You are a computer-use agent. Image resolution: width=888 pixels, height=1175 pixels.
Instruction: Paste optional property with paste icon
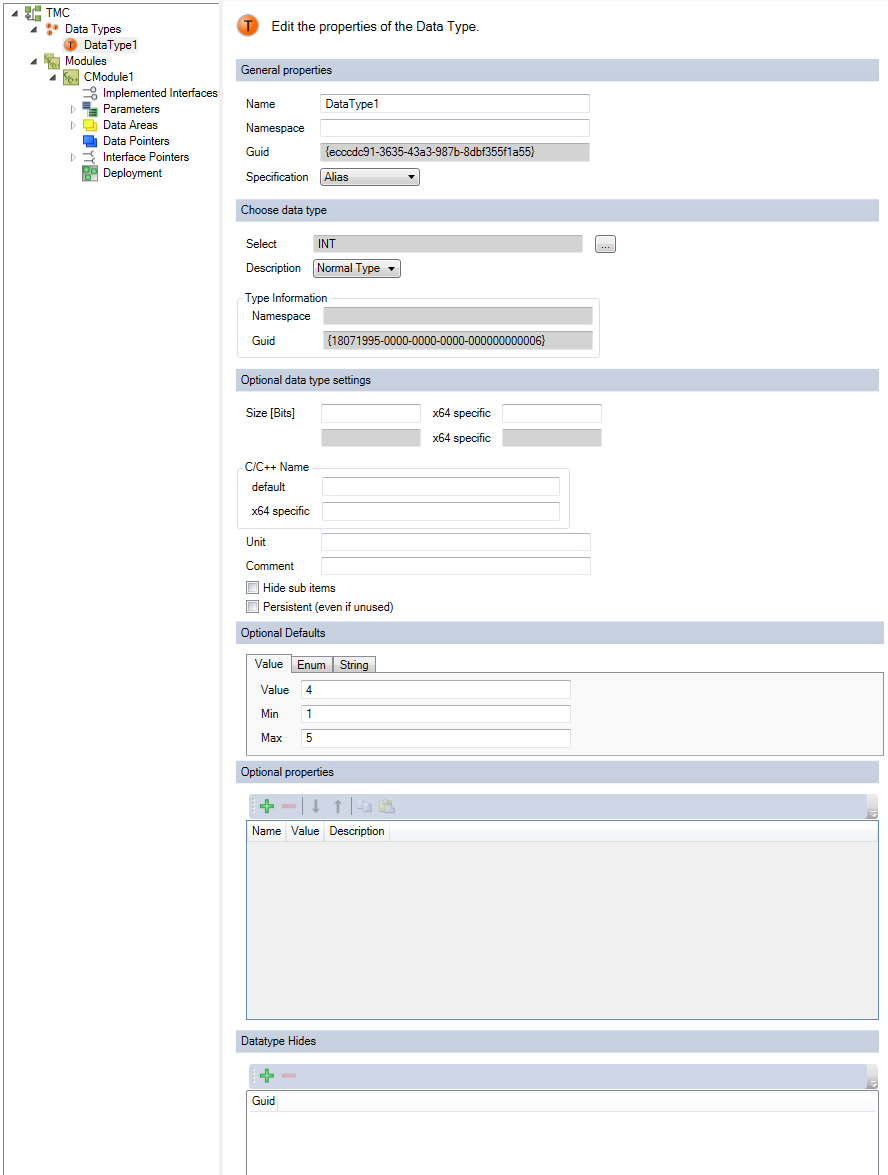pos(387,806)
